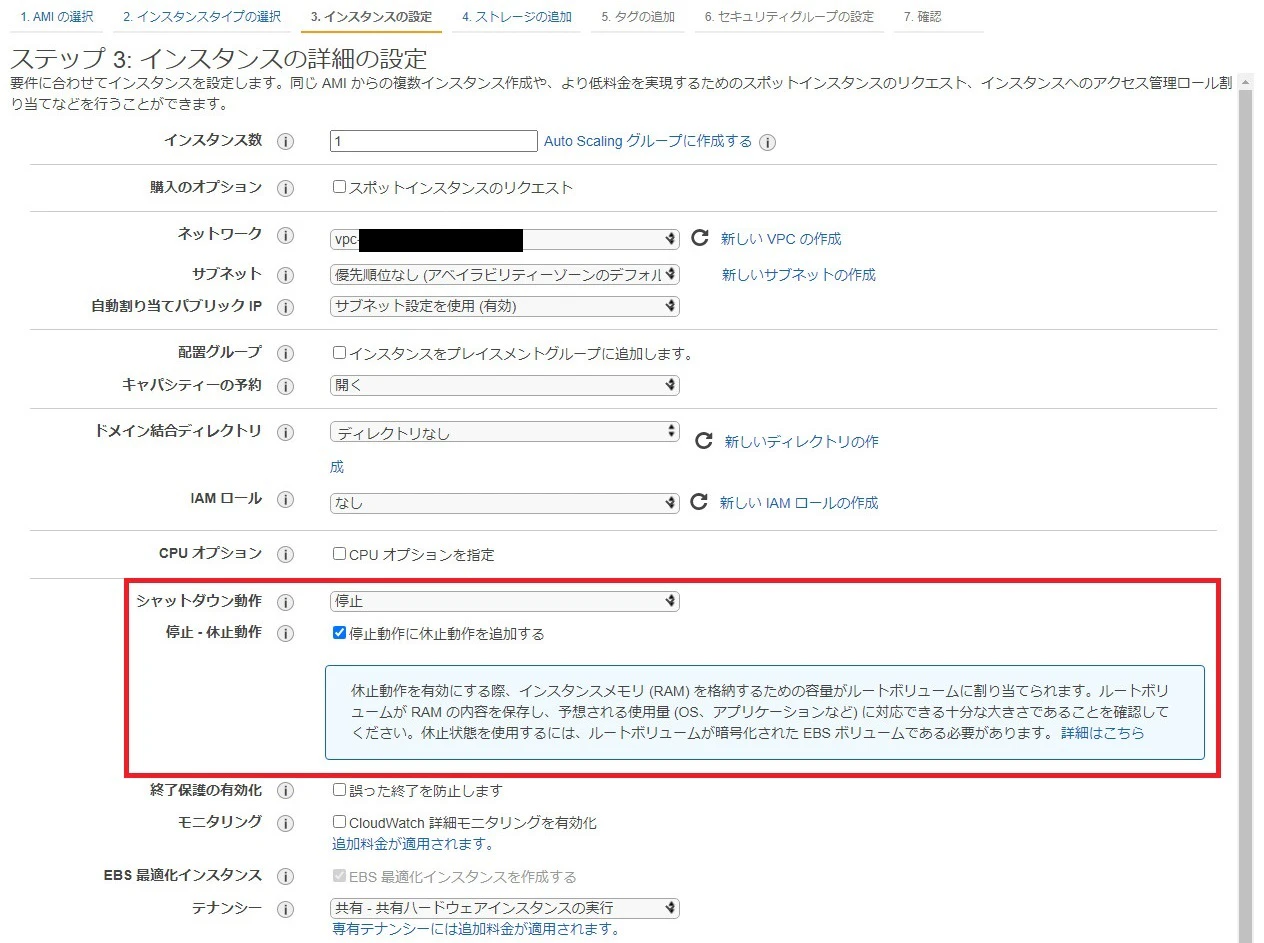Toggle EBS 最適化インスタンスを作成する checkbox
The height and width of the screenshot is (943, 1264).
339,876
